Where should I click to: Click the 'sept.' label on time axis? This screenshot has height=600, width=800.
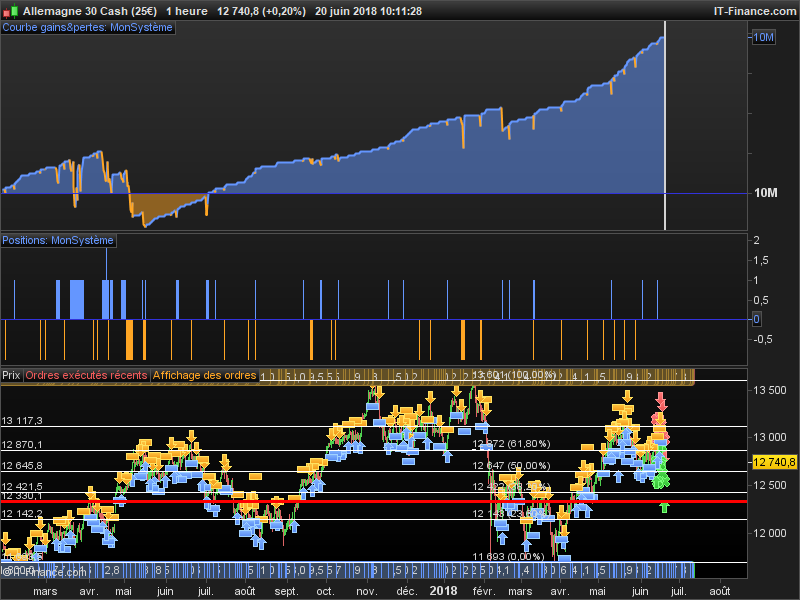click(286, 591)
